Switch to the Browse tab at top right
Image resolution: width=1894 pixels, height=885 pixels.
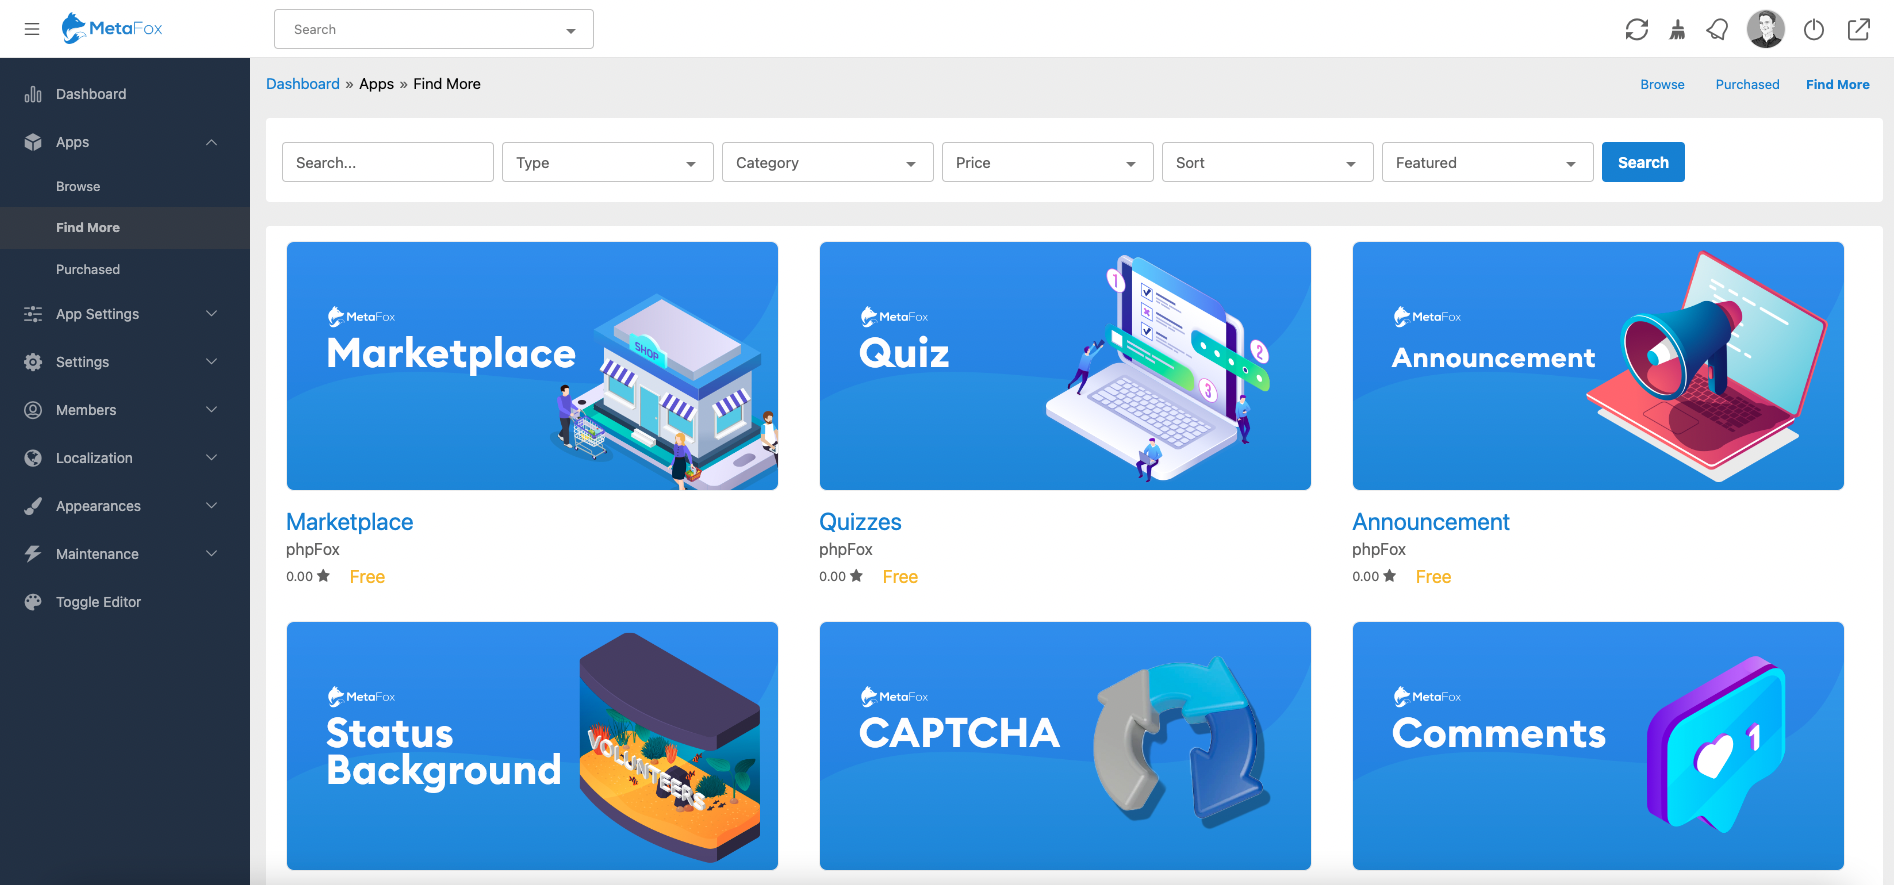tap(1662, 85)
